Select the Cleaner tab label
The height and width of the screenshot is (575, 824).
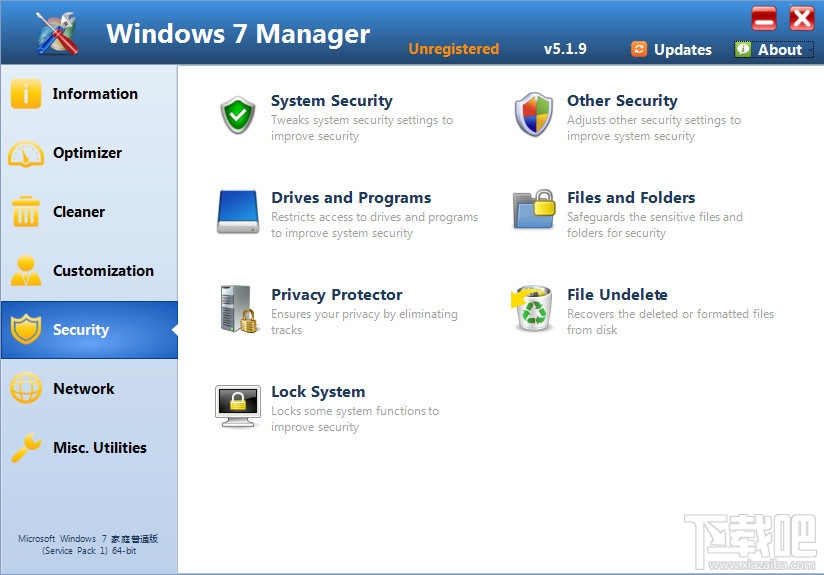coord(79,211)
